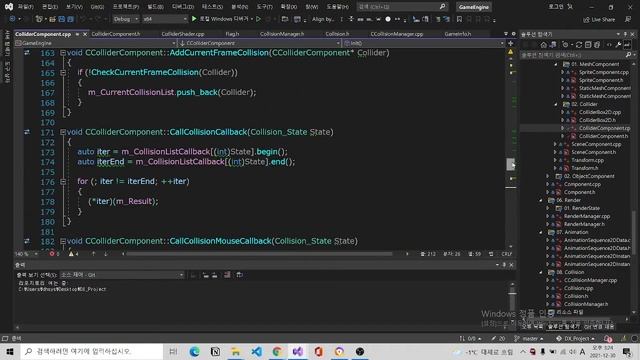Open Visual Studio Code from taskbar
Image resolution: width=640 pixels, height=360 pixels.
point(257,351)
